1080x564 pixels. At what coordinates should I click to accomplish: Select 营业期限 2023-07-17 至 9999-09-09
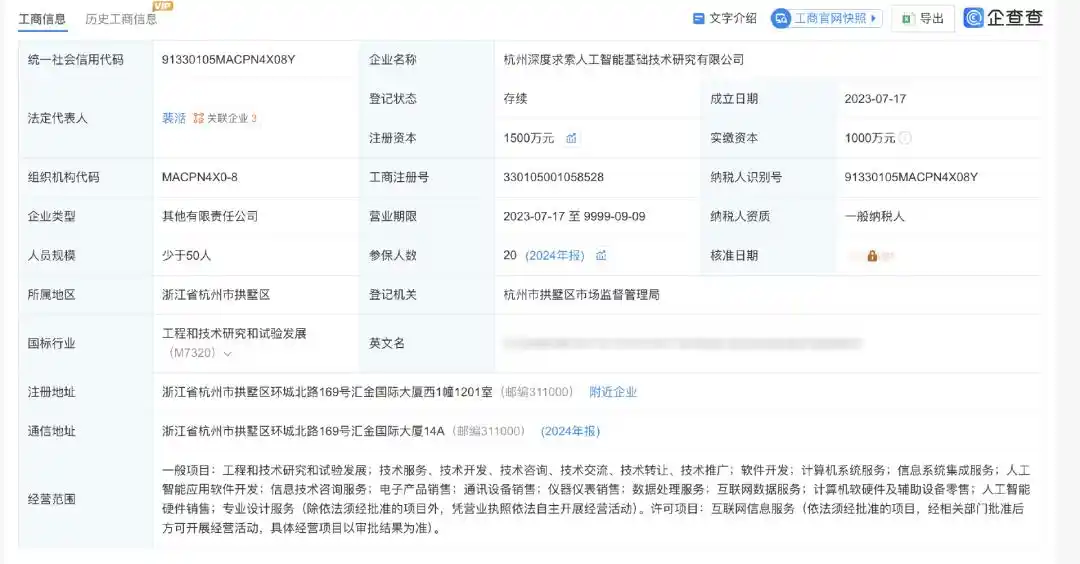(574, 217)
